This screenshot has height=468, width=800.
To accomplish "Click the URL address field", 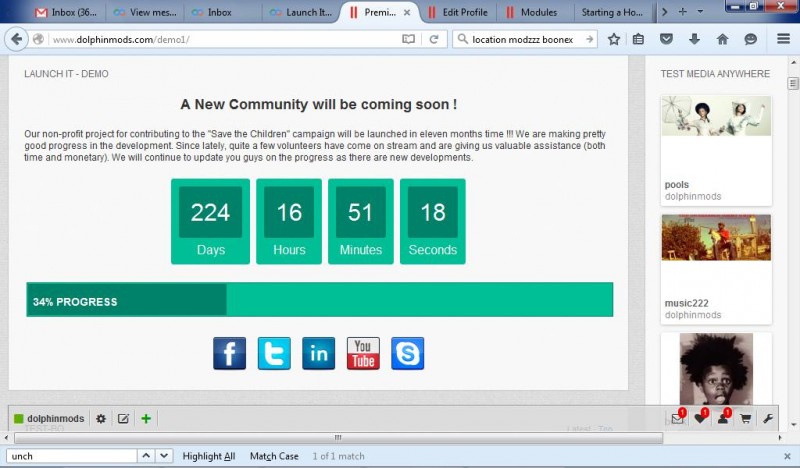I will coord(224,39).
